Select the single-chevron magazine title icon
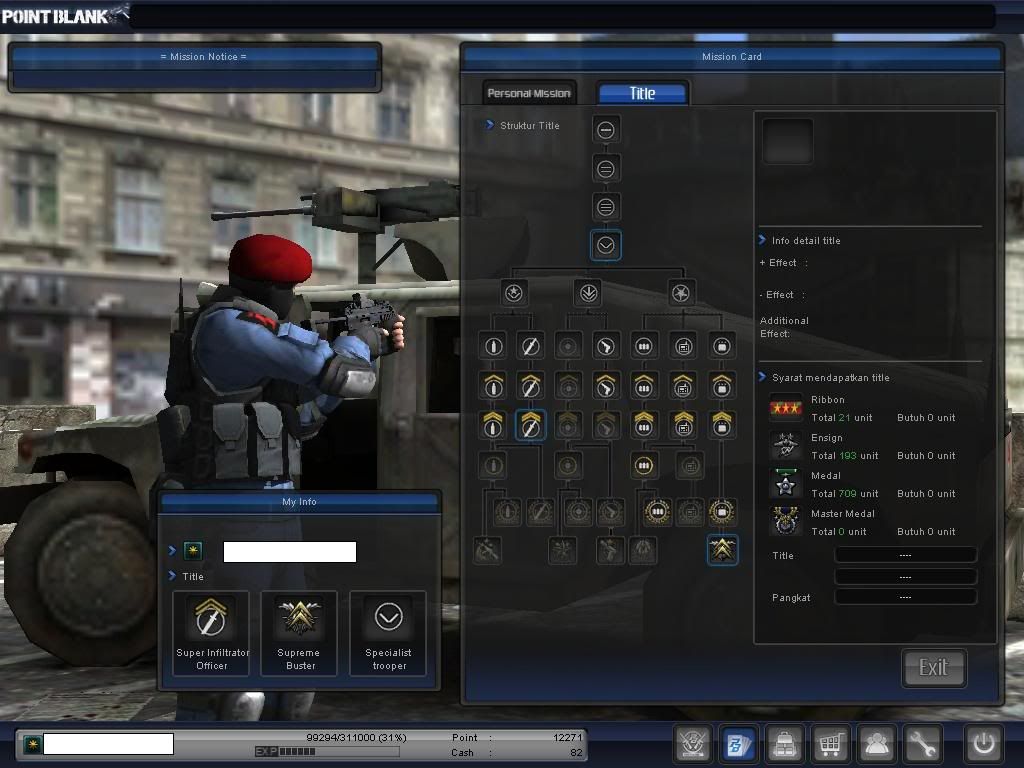The height and width of the screenshot is (768, 1024). click(x=644, y=386)
